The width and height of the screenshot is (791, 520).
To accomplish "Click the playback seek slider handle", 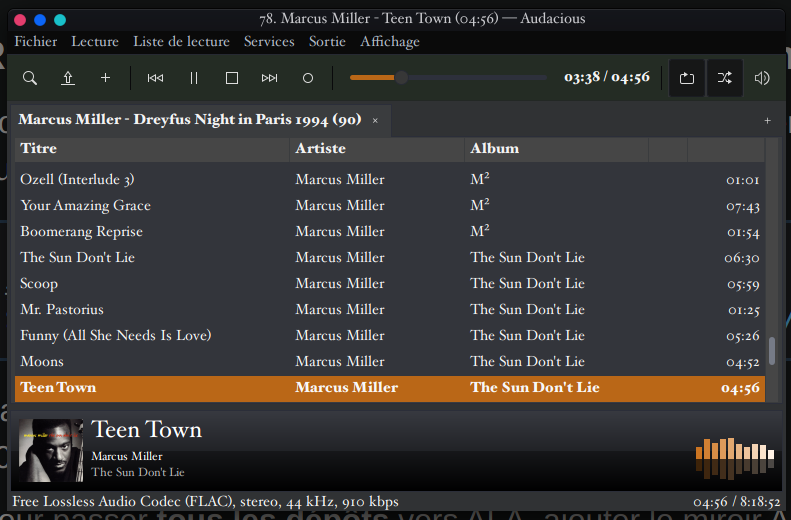I will tap(401, 78).
